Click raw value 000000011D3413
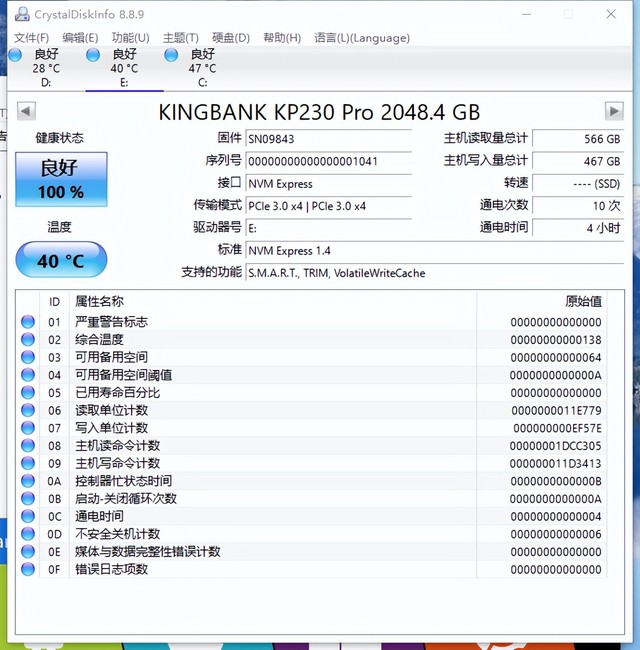The width and height of the screenshot is (640, 650). pyautogui.click(x=555, y=463)
